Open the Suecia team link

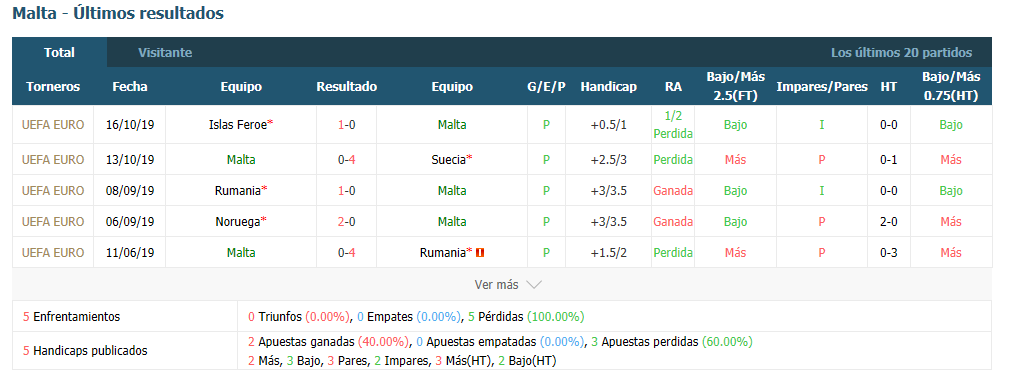(x=449, y=159)
